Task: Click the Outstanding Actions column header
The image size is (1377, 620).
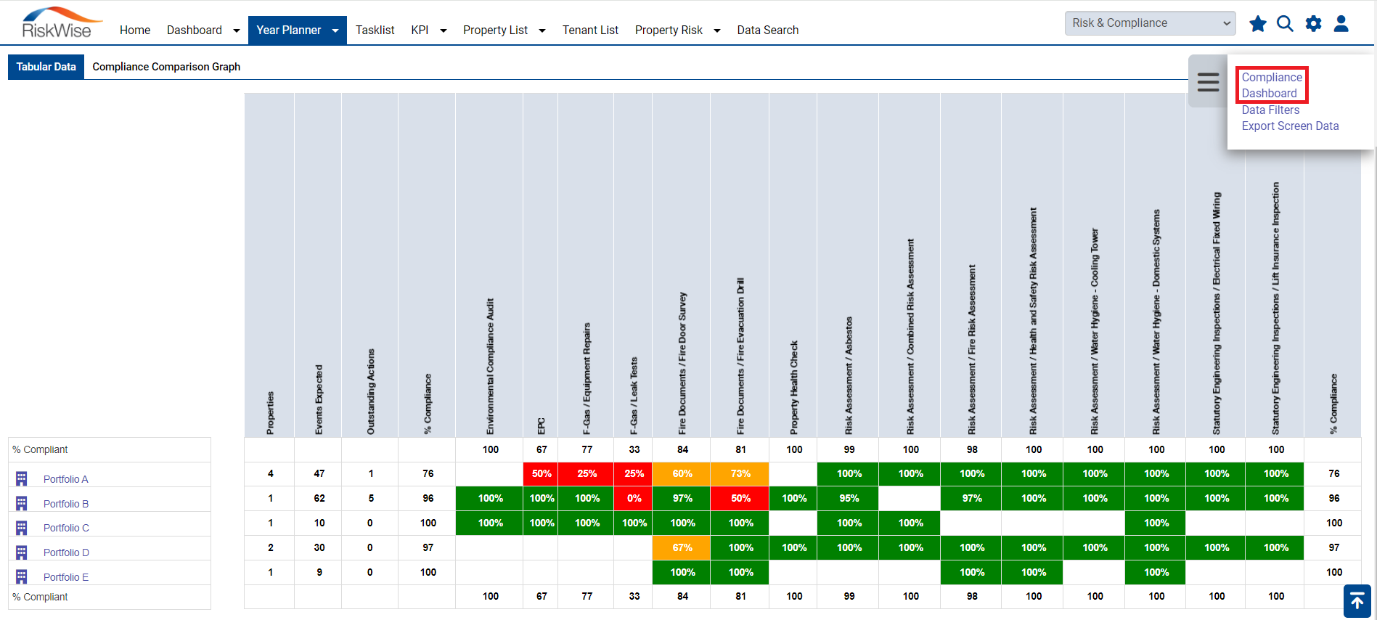Action: click(x=370, y=265)
